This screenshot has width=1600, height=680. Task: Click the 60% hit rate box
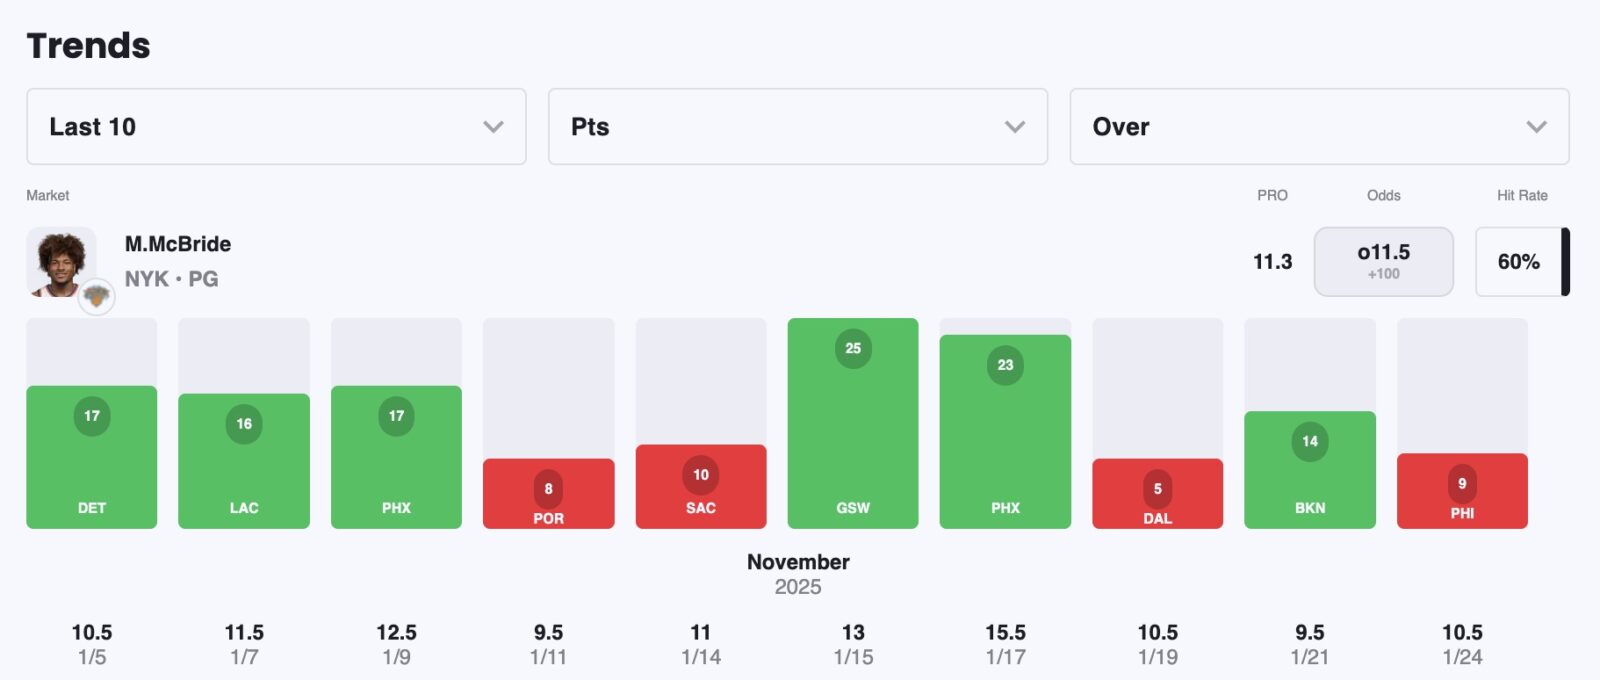1518,262
